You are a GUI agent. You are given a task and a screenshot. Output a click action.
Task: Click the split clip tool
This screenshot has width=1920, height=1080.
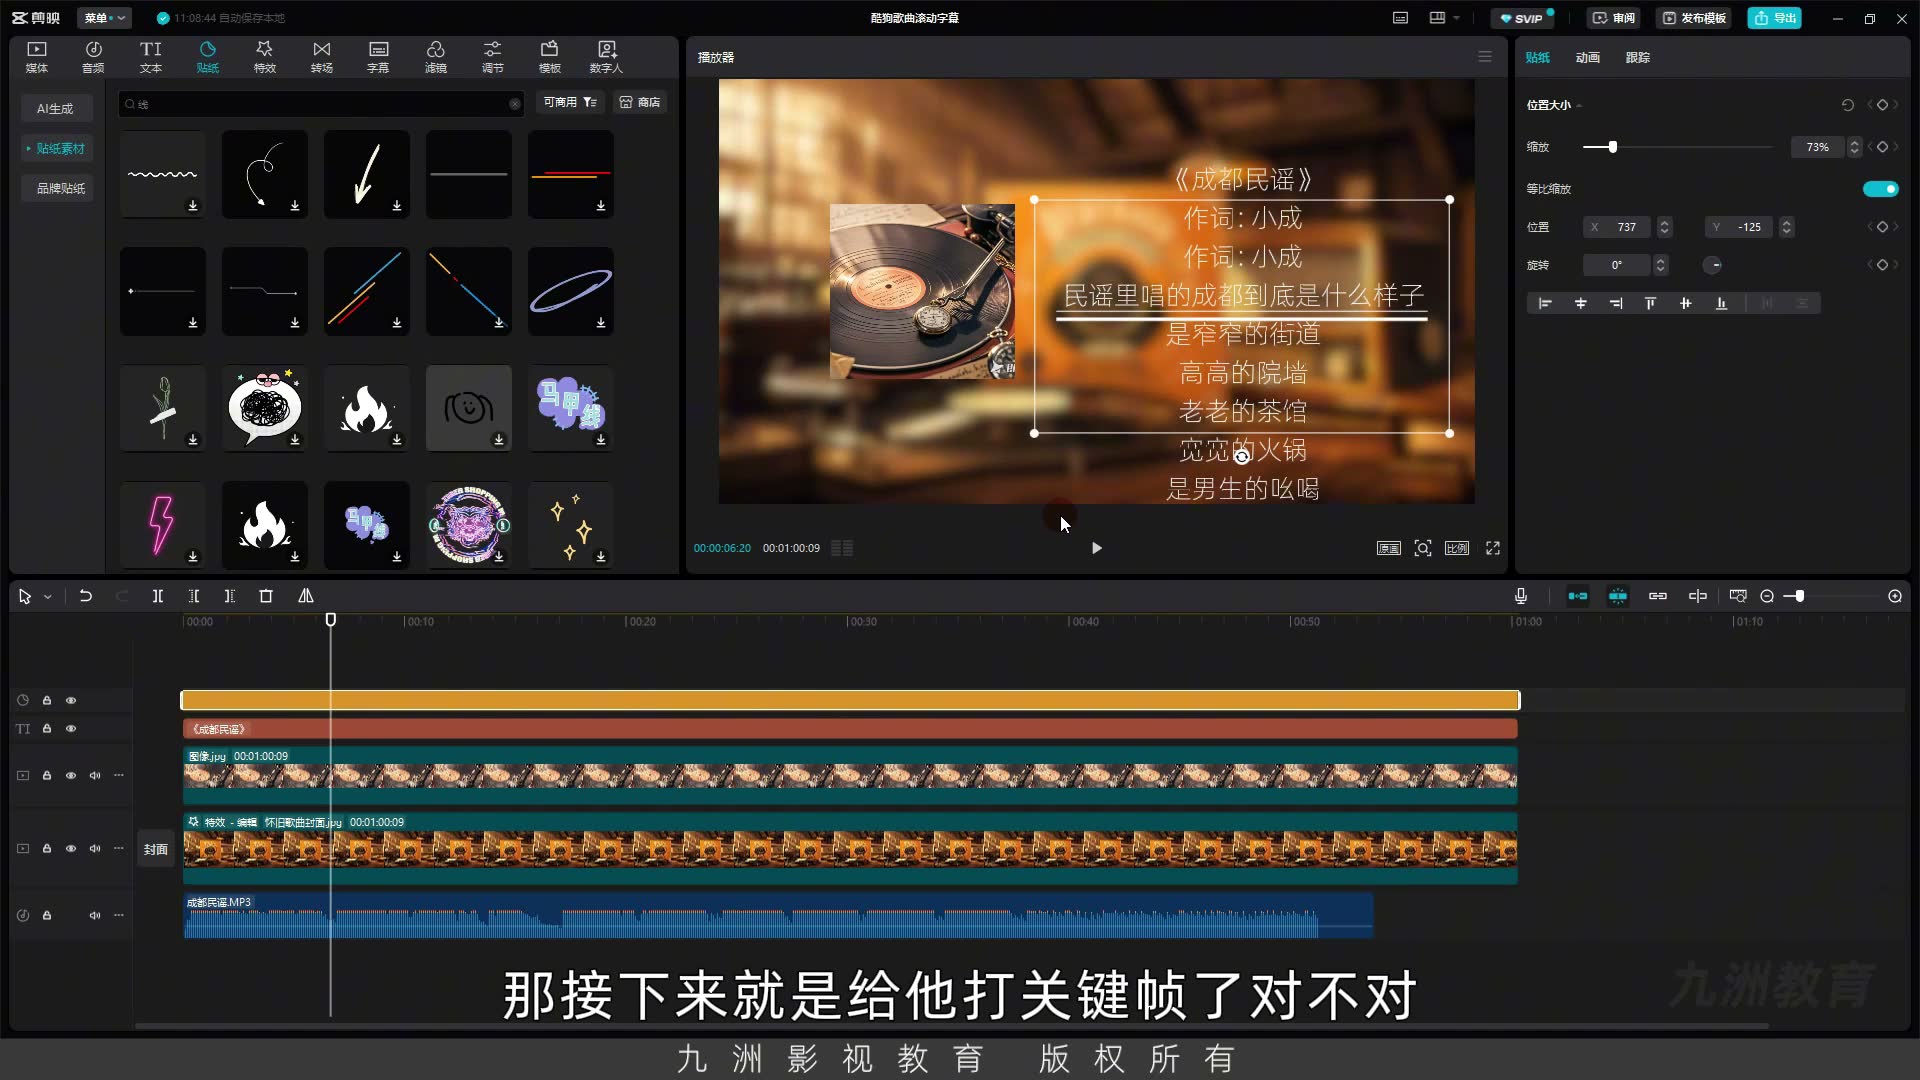(157, 596)
